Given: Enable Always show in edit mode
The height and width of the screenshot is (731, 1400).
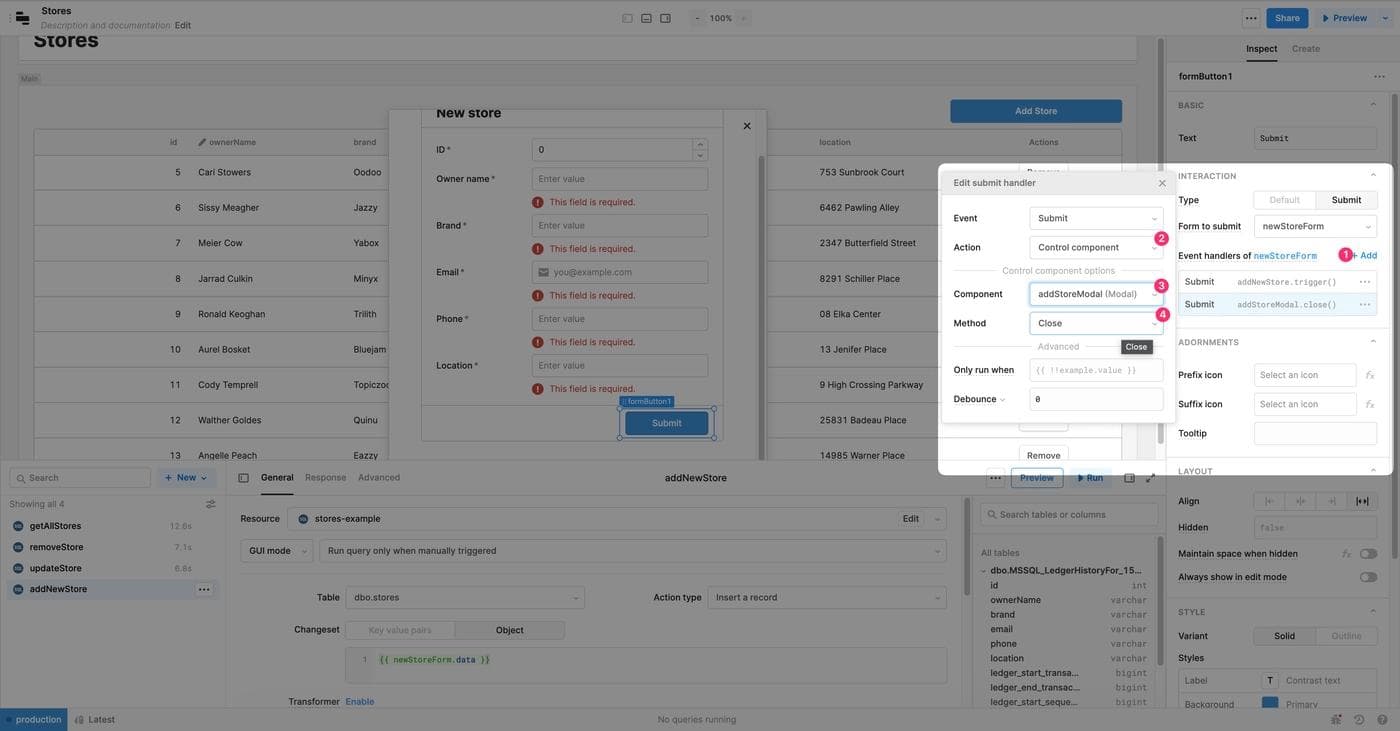Looking at the screenshot, I should tap(1367, 577).
